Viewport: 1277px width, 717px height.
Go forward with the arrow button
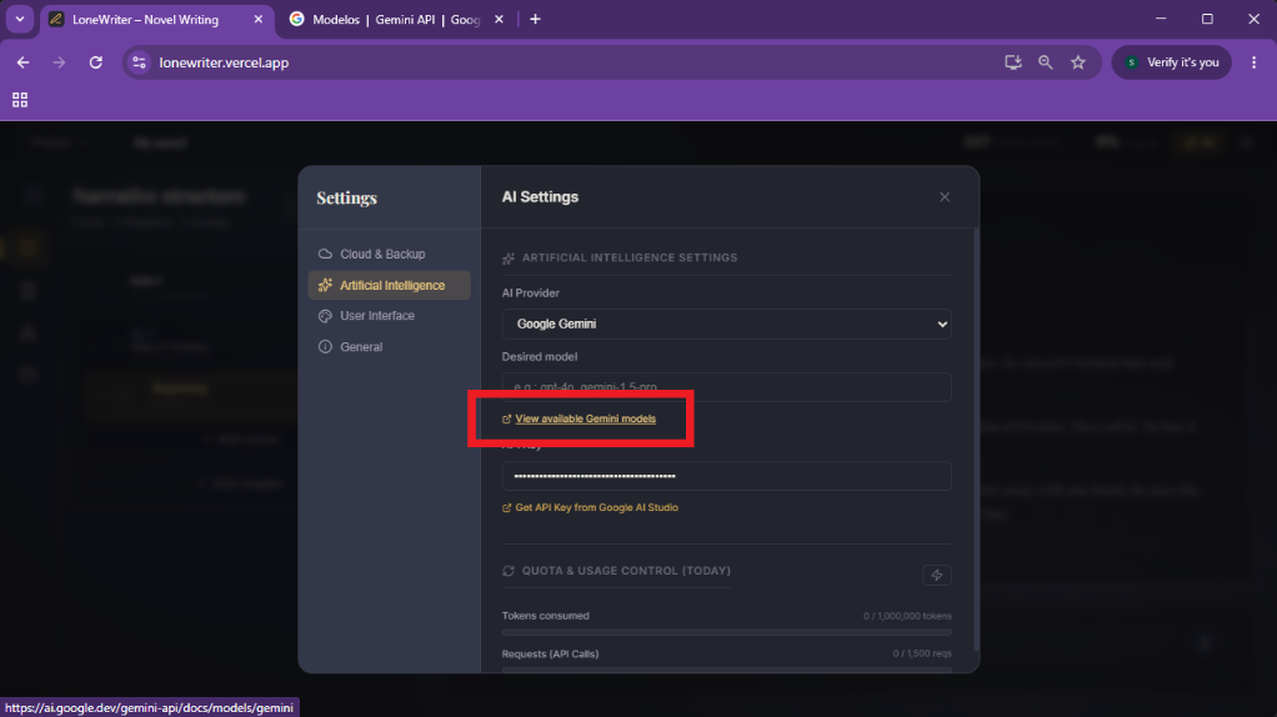coord(59,62)
